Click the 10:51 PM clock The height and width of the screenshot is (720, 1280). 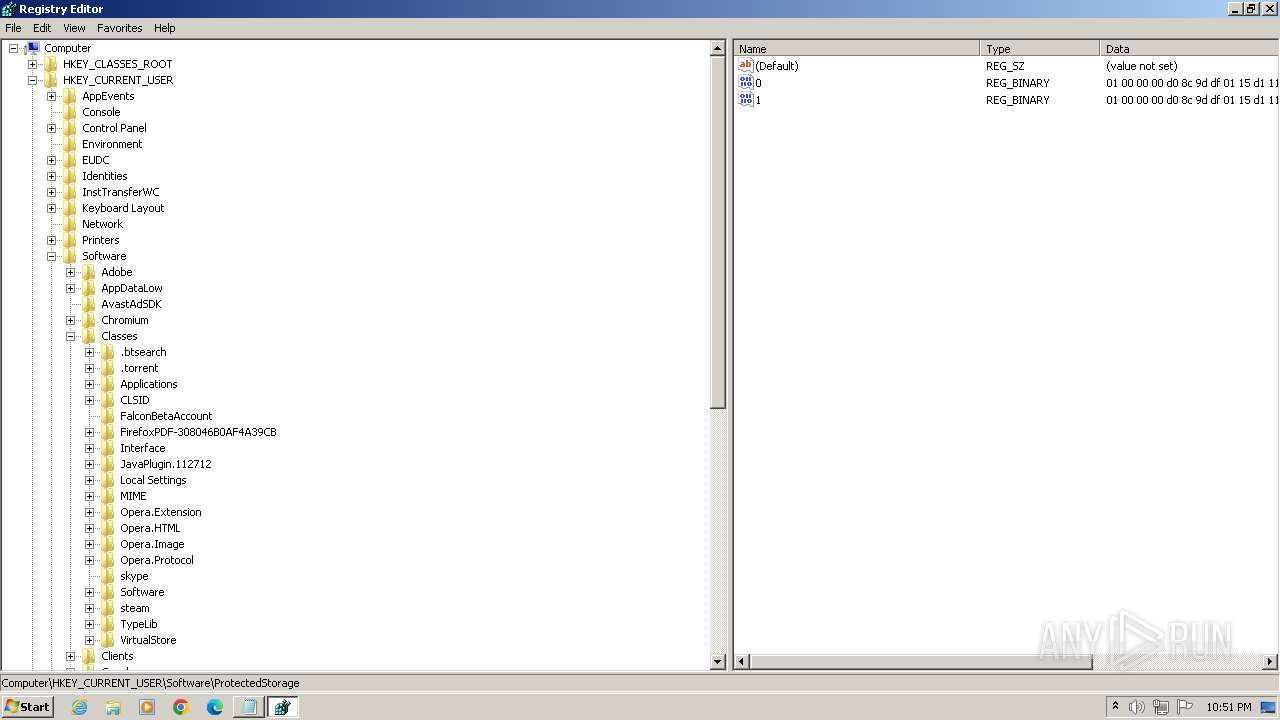click(1229, 707)
